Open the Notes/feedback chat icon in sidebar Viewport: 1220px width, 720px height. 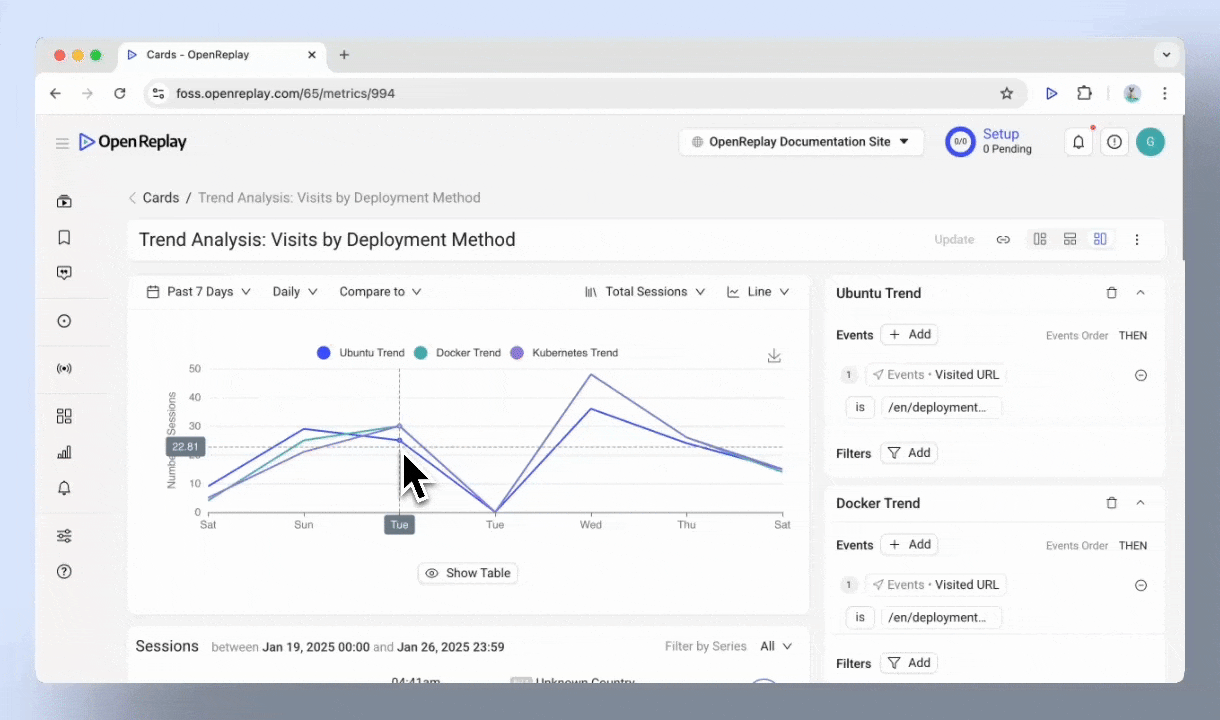point(64,273)
